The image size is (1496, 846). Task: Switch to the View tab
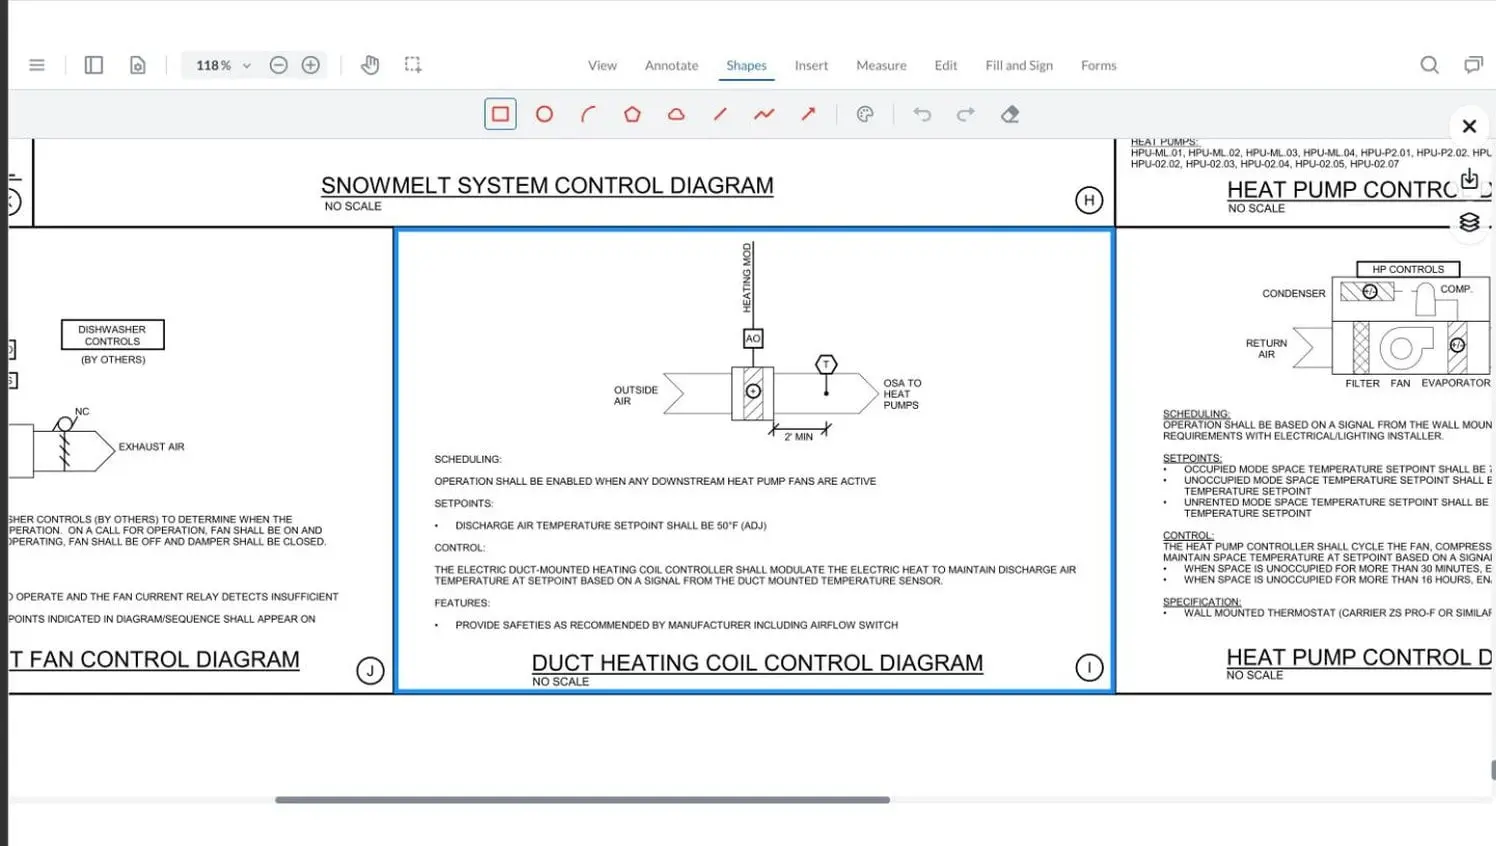(x=602, y=65)
